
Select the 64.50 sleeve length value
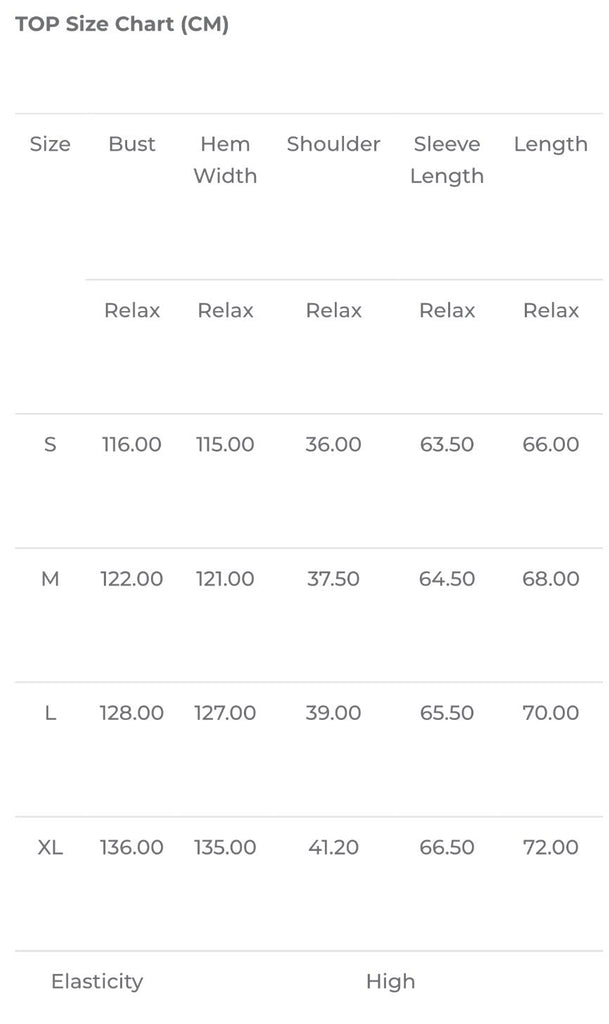(x=447, y=579)
